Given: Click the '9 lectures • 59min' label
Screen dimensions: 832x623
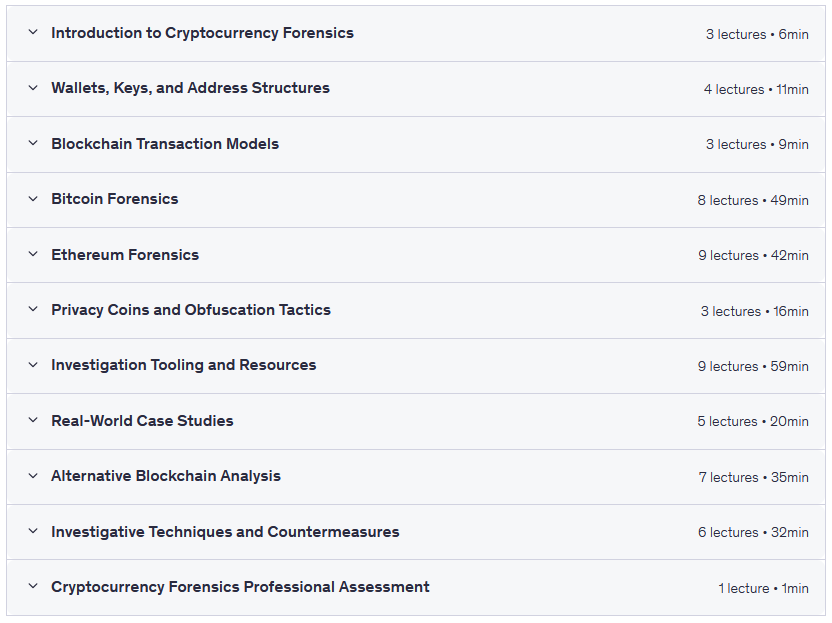Looking at the screenshot, I should (753, 366).
